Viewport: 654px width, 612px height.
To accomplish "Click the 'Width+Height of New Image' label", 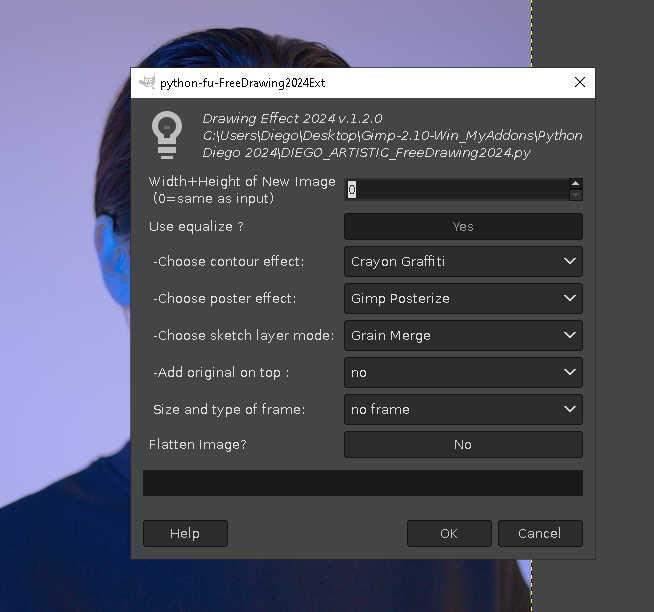I will (x=242, y=181).
